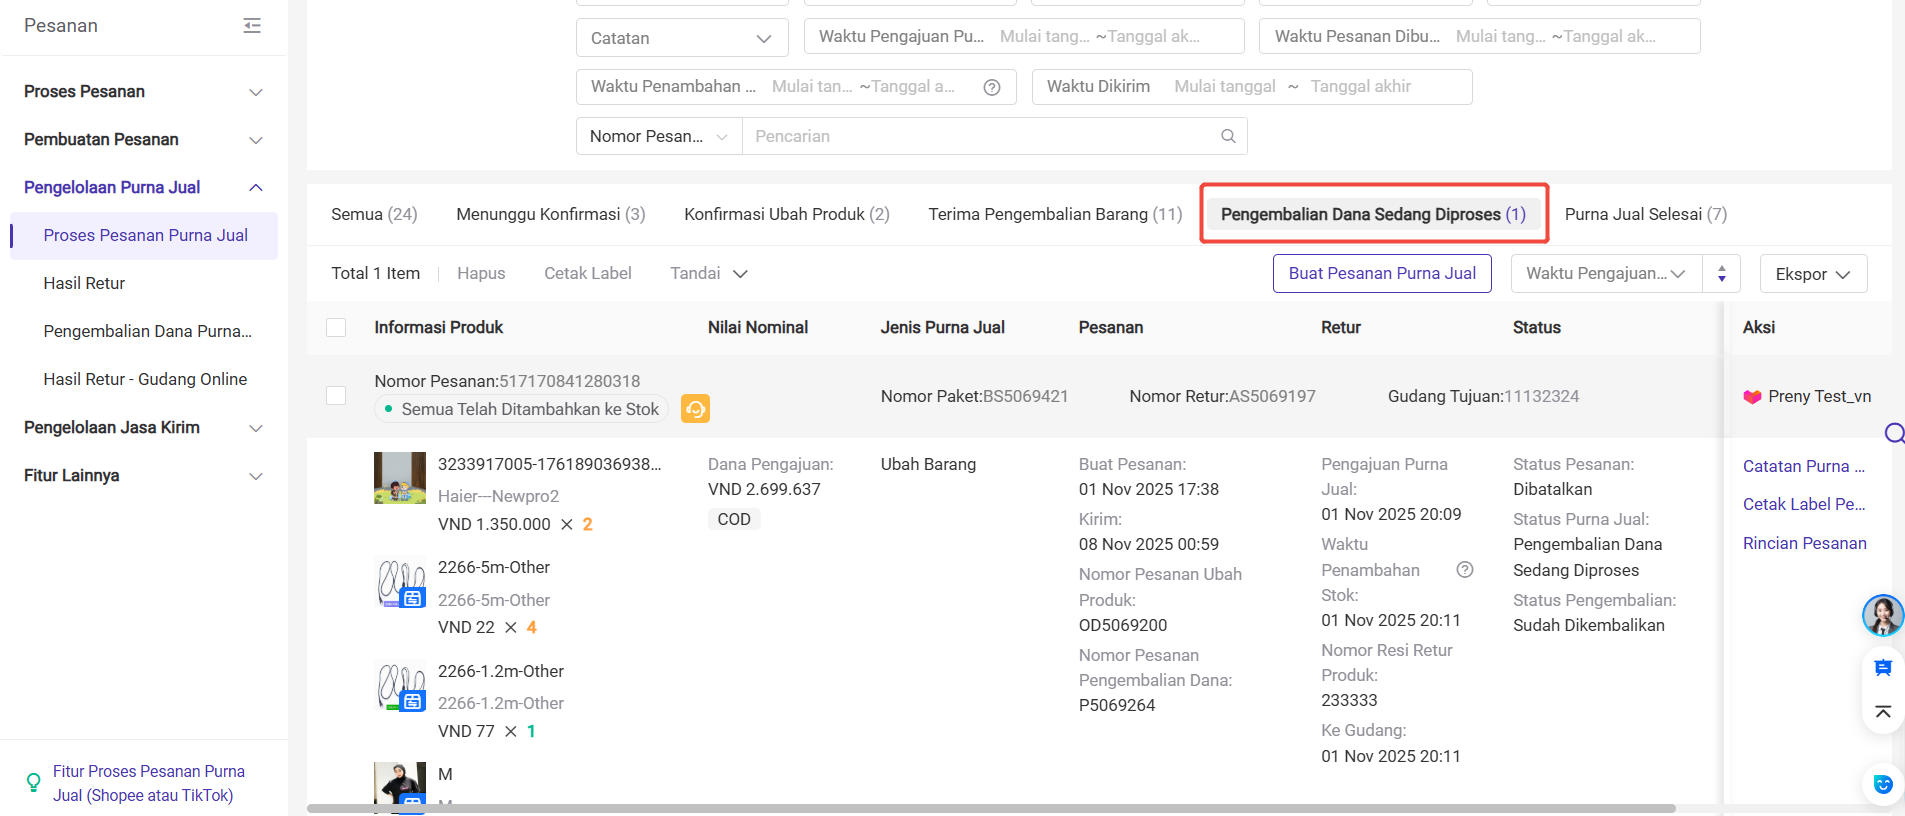Click the Haier product thumbnail image
Image resolution: width=1905 pixels, height=816 pixels.
point(399,478)
